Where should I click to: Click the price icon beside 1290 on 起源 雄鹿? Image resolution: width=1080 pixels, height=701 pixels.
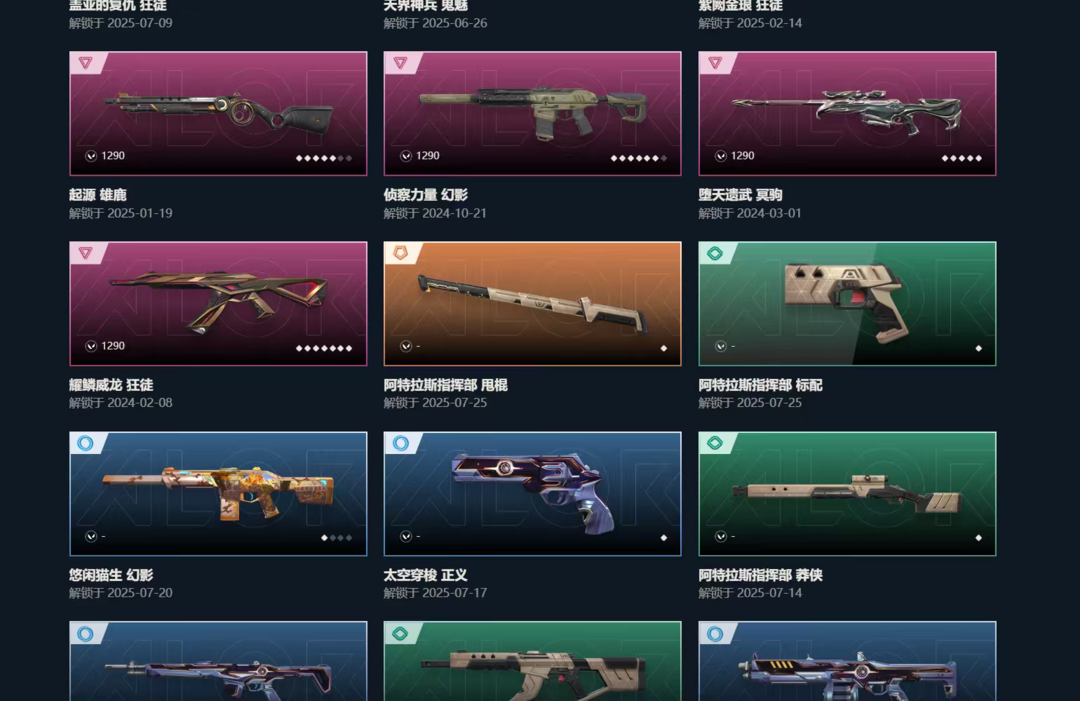point(91,156)
